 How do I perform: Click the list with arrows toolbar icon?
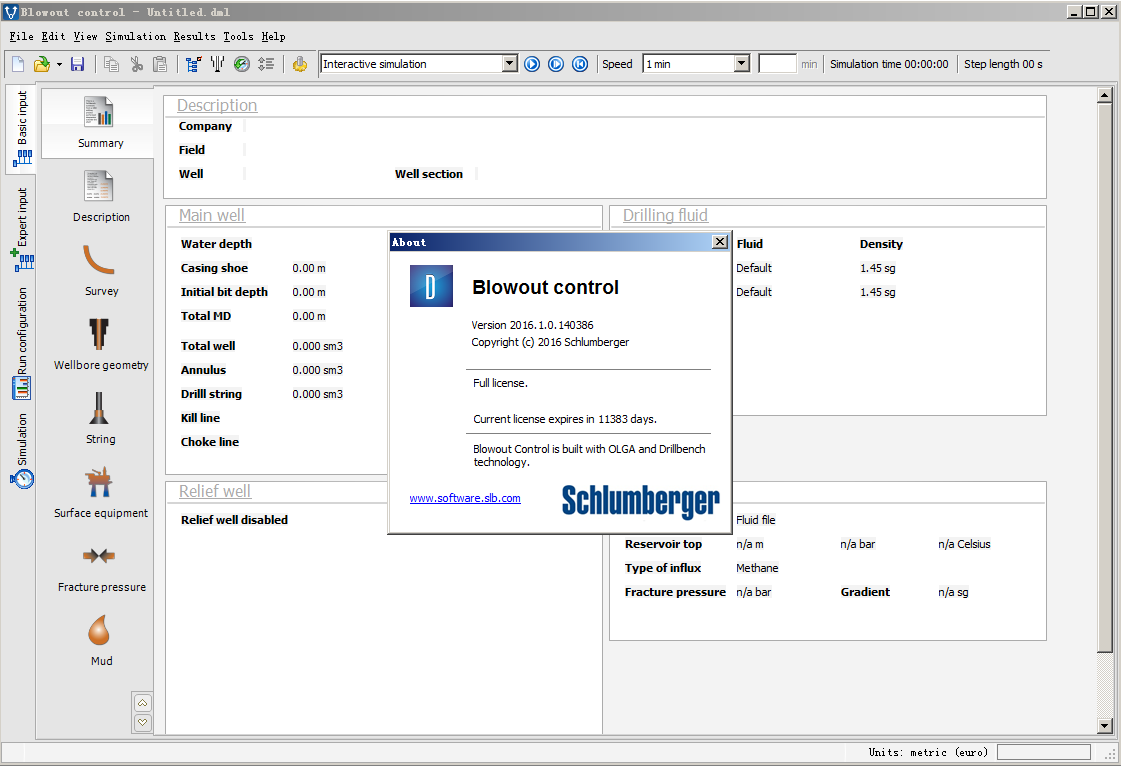pos(266,64)
